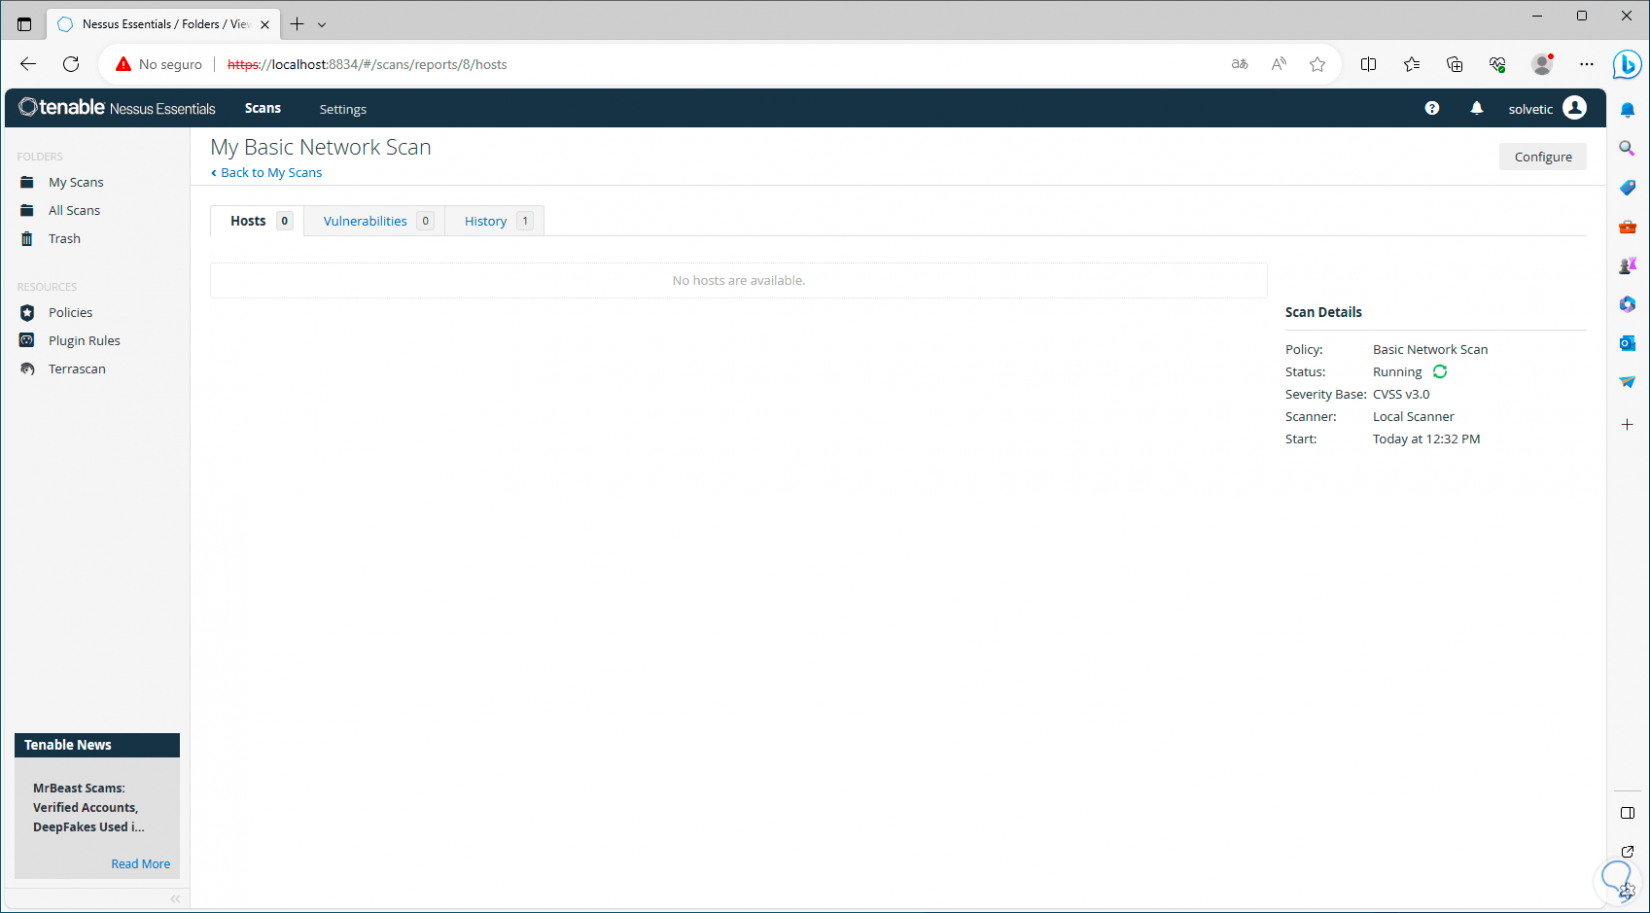
Task: Open All Scans folder
Action: pyautogui.click(x=74, y=210)
